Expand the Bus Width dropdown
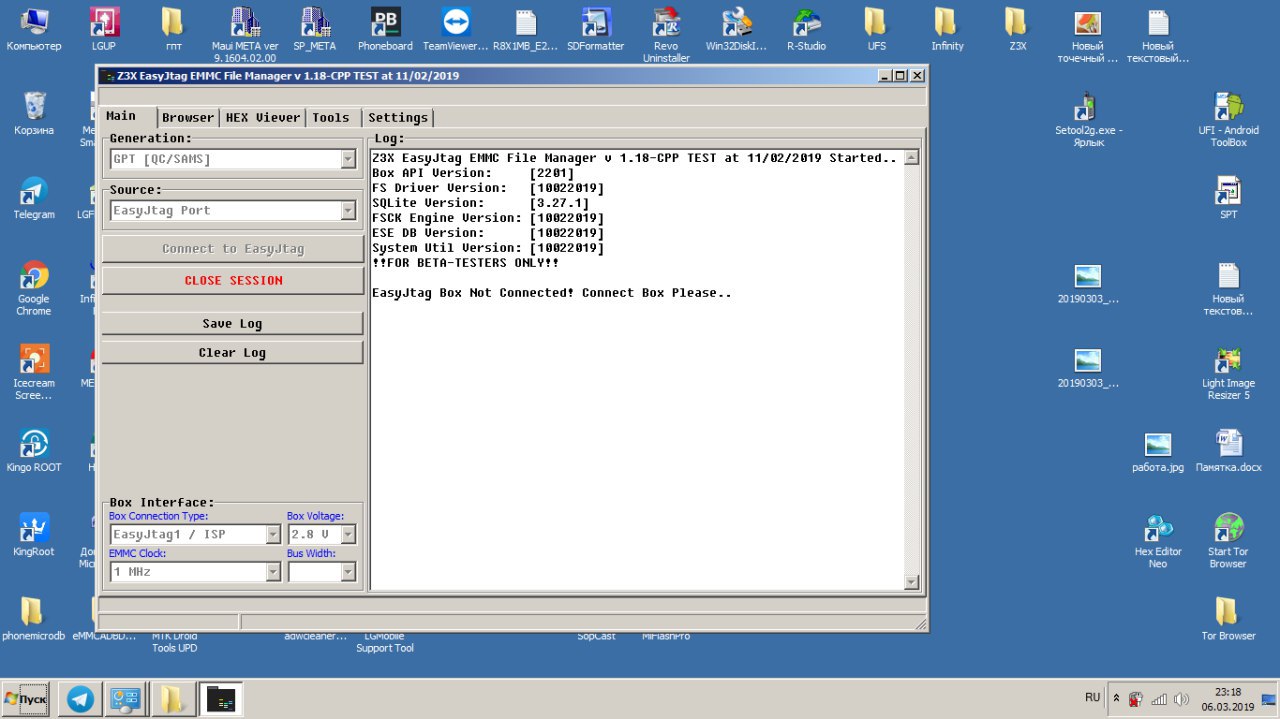 348,572
